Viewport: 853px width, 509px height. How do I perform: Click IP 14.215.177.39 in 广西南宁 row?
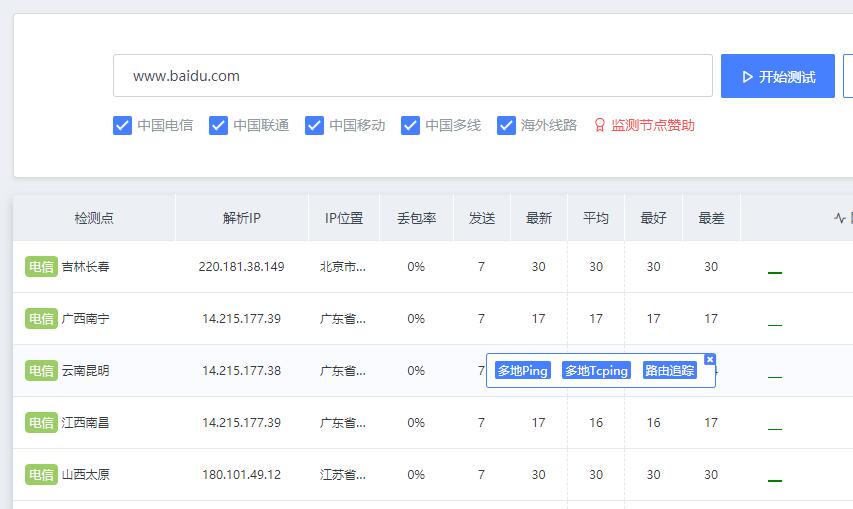tap(242, 318)
